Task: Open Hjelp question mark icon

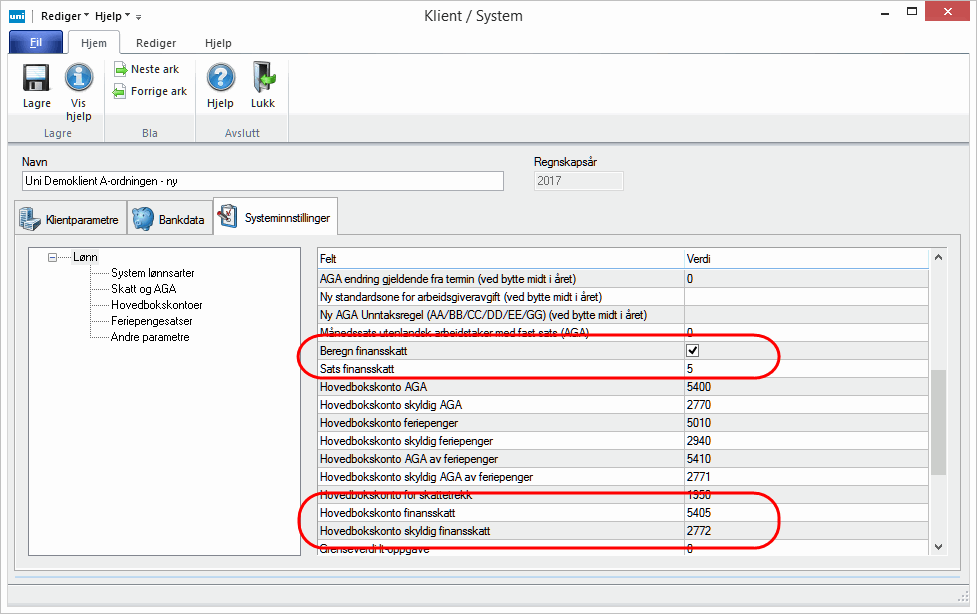Action: [x=220, y=79]
